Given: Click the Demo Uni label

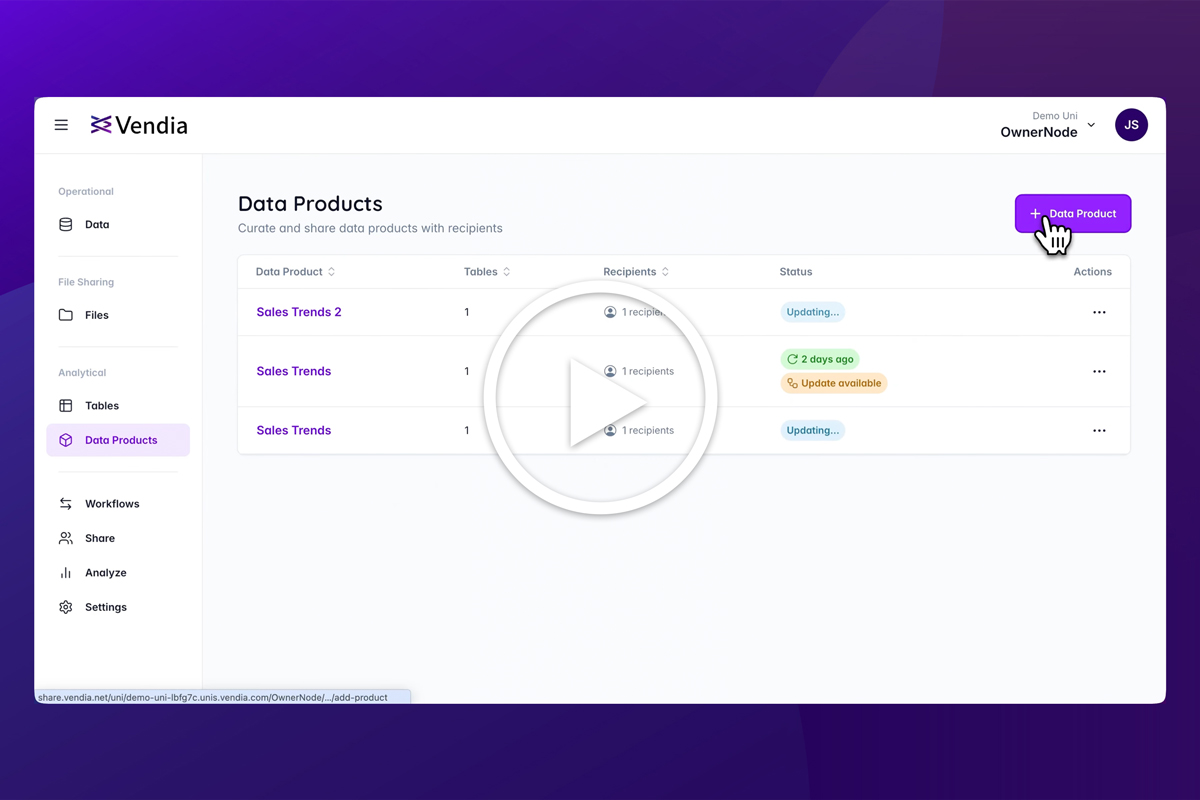Looking at the screenshot, I should pos(1055,116).
